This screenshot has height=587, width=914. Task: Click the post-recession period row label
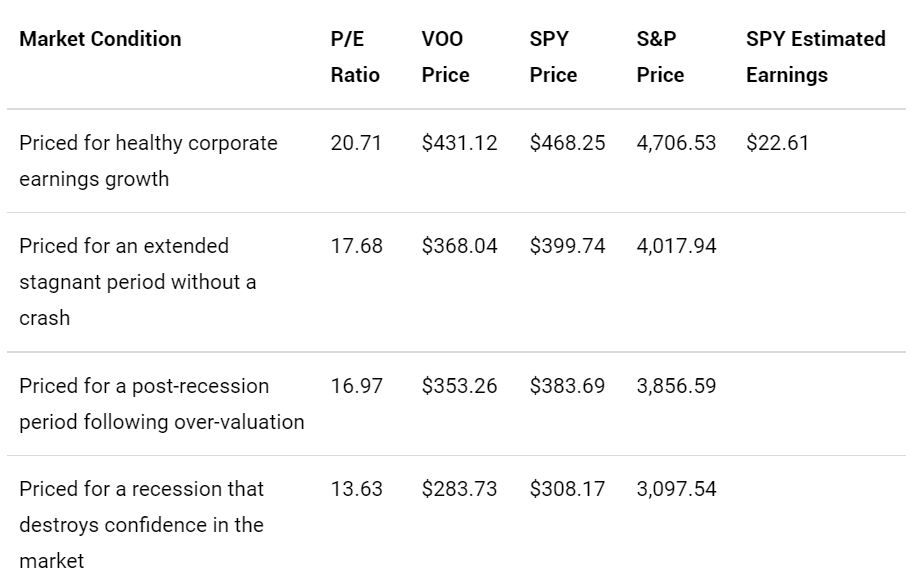coord(161,404)
